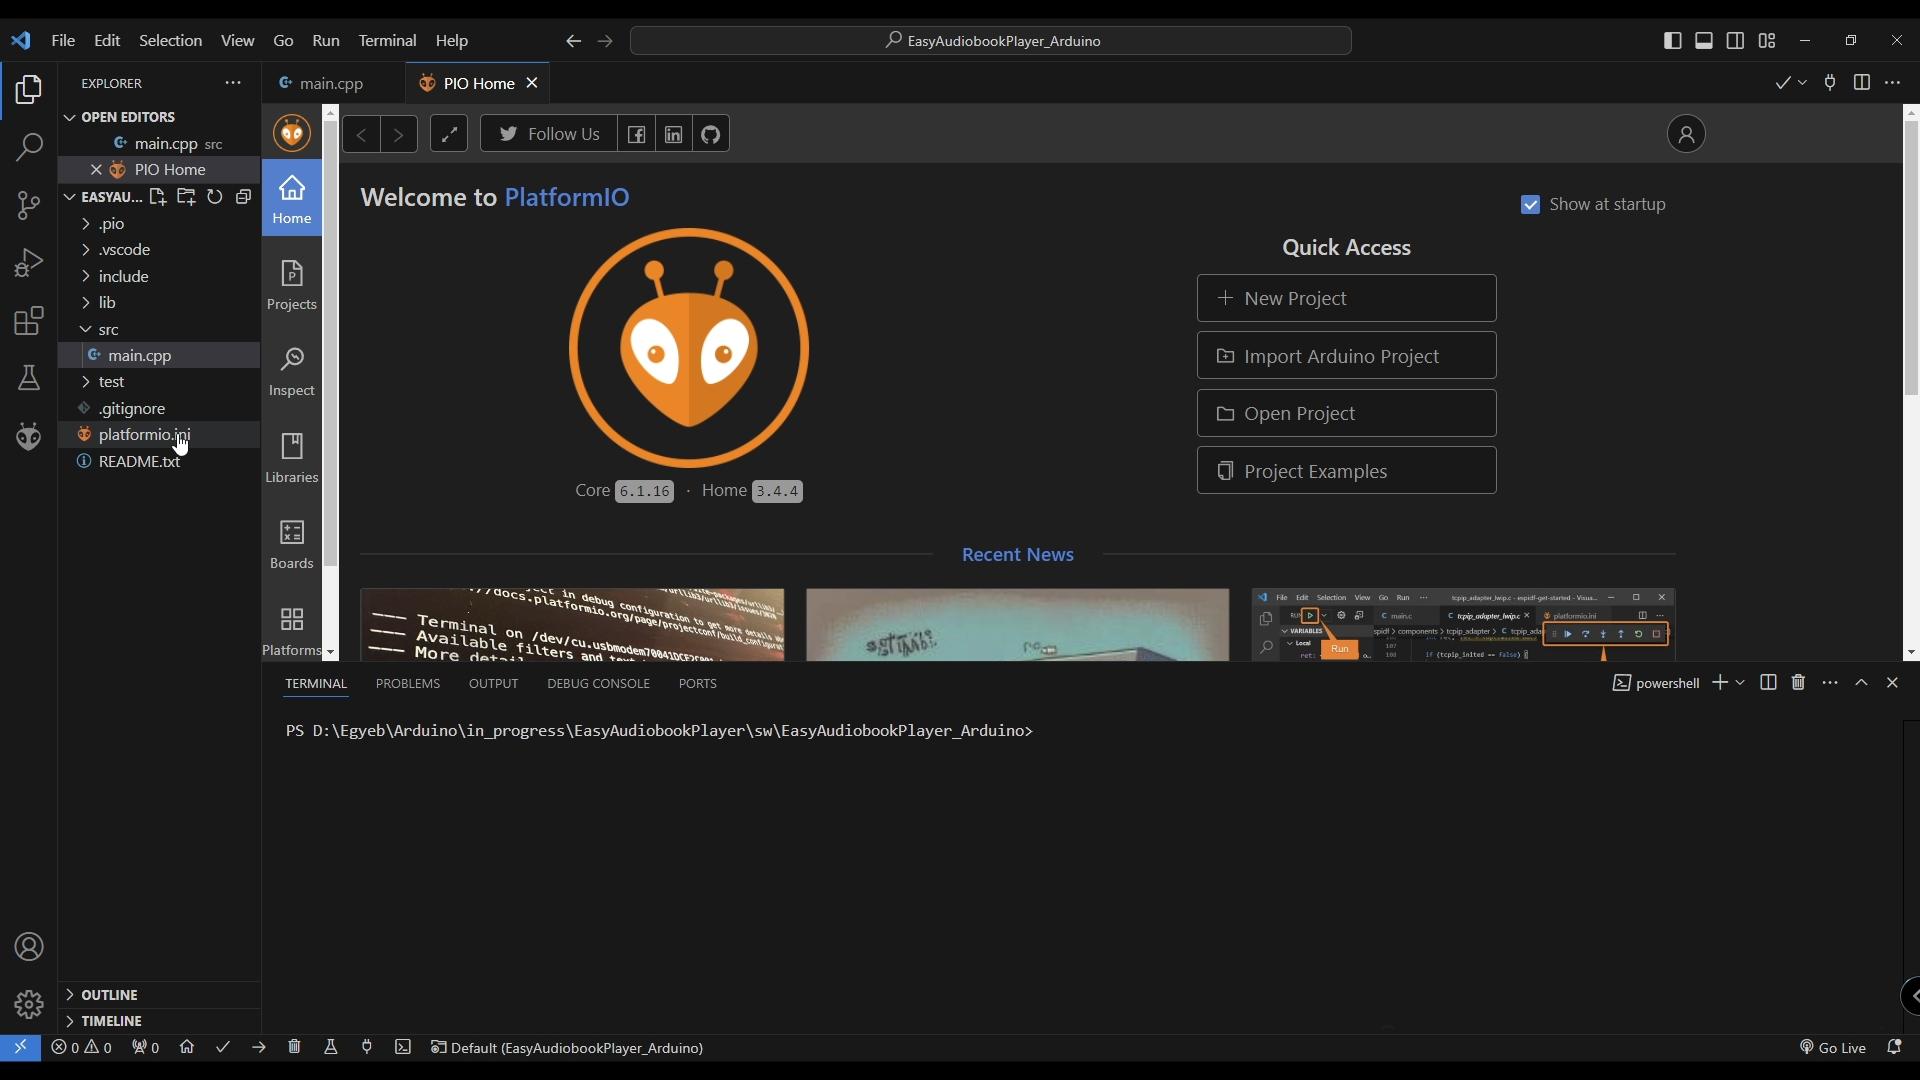Image resolution: width=1920 pixels, height=1080 pixels.
Task: Open PlatformIO new terminal from status bar
Action: click(x=403, y=1047)
